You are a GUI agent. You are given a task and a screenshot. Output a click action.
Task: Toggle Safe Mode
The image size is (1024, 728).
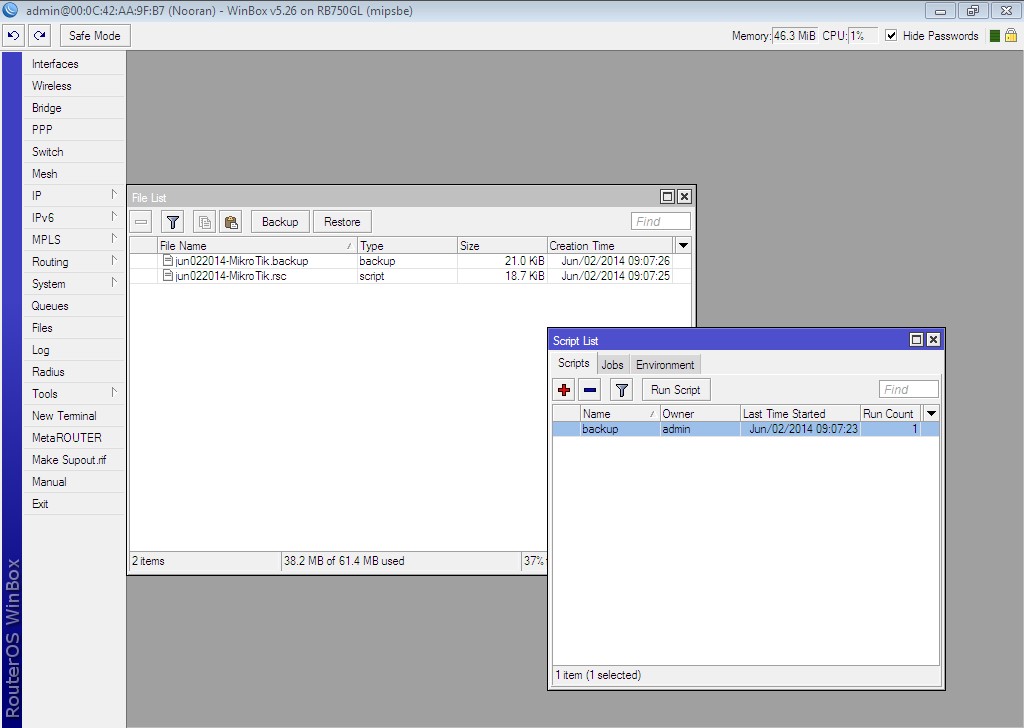point(95,35)
